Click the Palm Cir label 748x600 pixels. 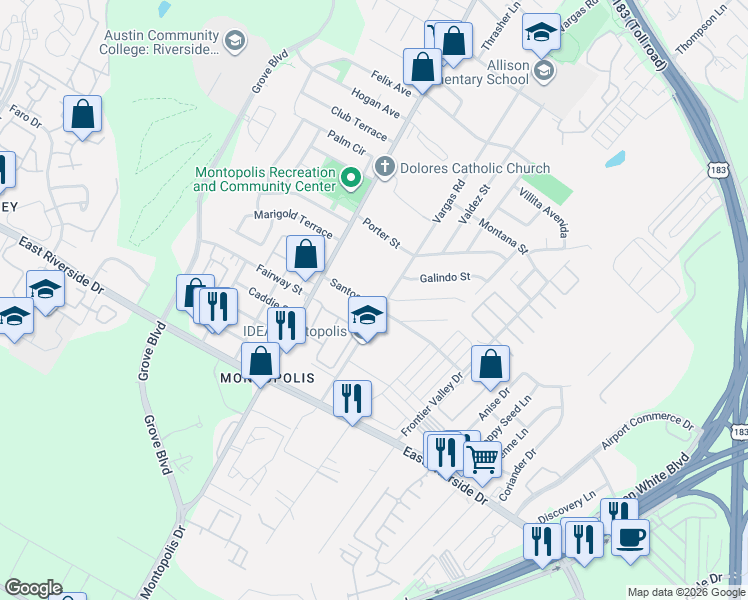[x=347, y=143]
